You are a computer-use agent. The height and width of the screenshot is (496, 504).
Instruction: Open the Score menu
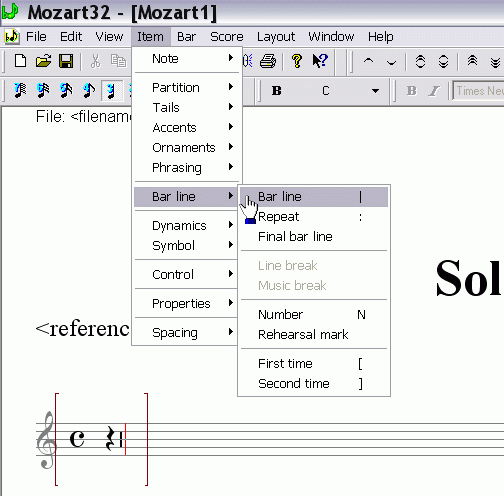227,36
